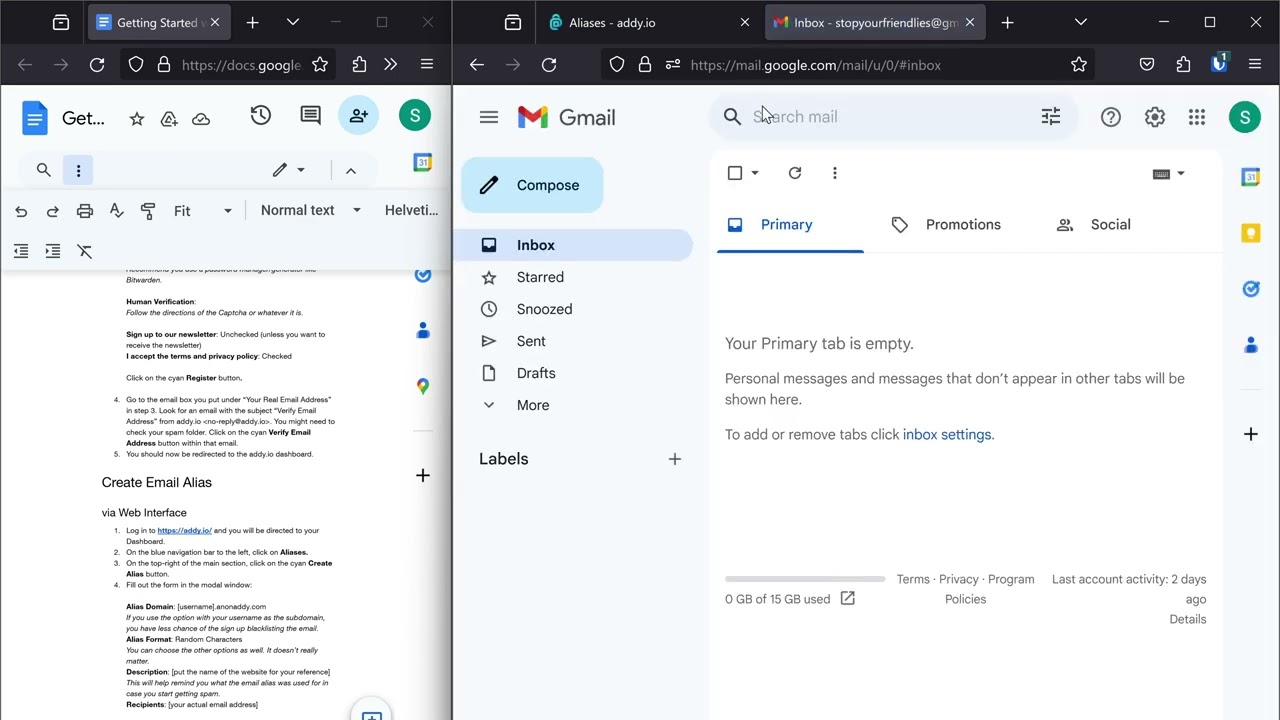Star the Google Docs document
Viewport: 1280px width, 720px height.
coord(137,119)
